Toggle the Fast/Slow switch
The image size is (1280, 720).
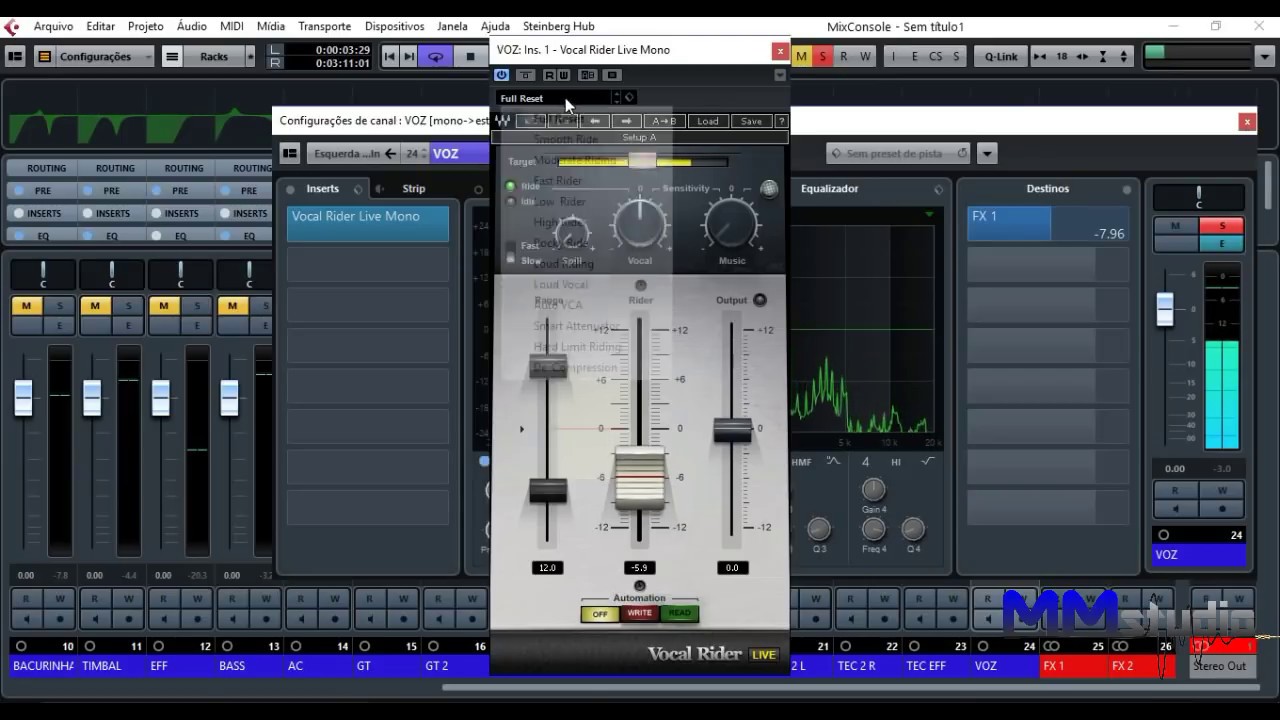tap(511, 253)
